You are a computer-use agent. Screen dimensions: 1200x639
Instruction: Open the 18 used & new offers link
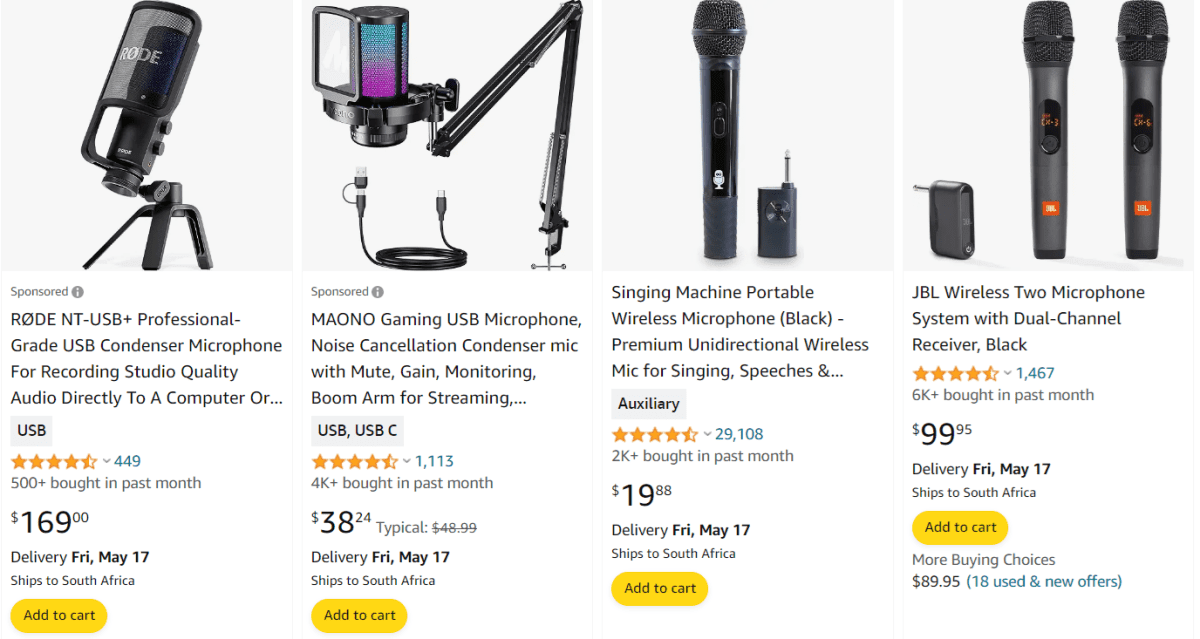[x=1044, y=581]
